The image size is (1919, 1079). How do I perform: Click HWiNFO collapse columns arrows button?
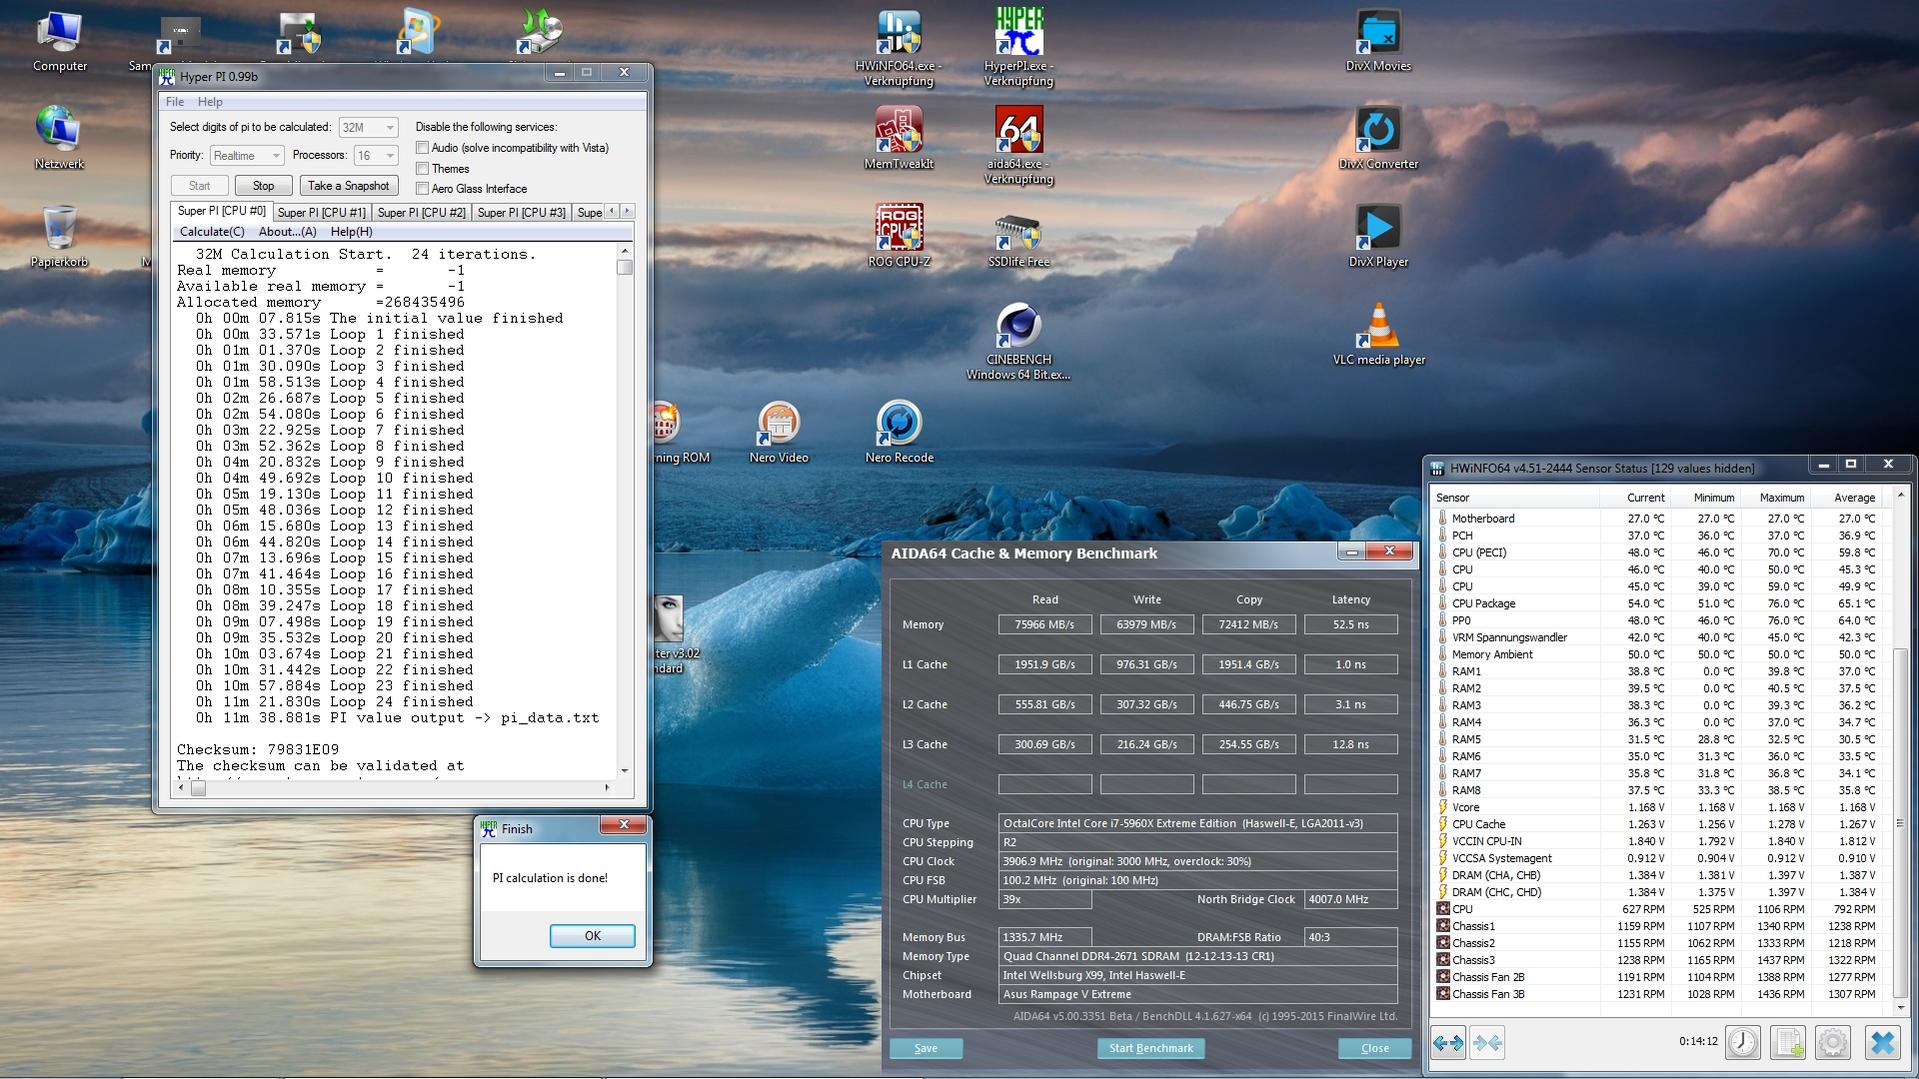tap(1487, 1043)
